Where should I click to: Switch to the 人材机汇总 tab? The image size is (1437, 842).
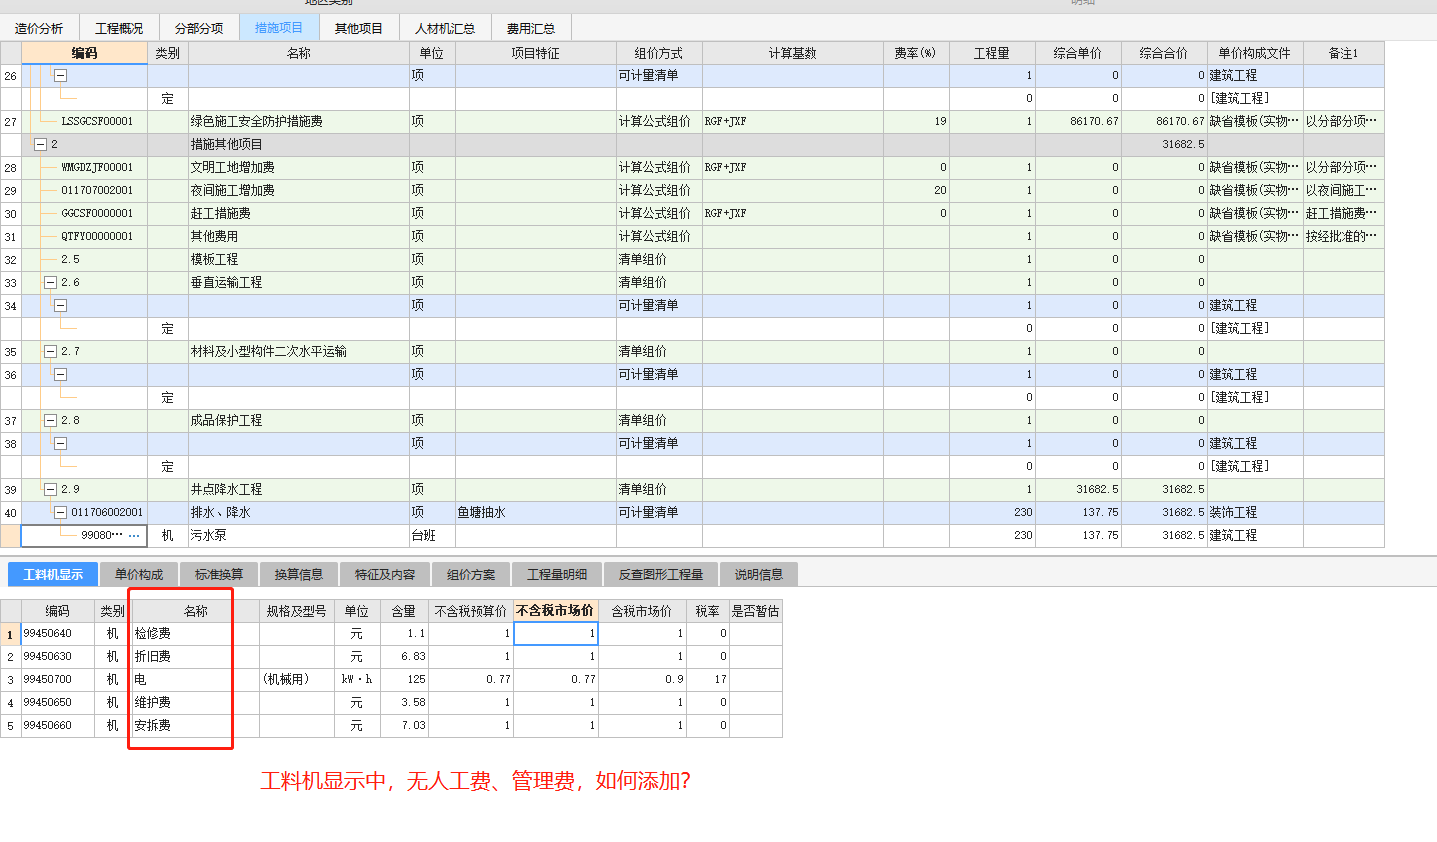click(445, 28)
